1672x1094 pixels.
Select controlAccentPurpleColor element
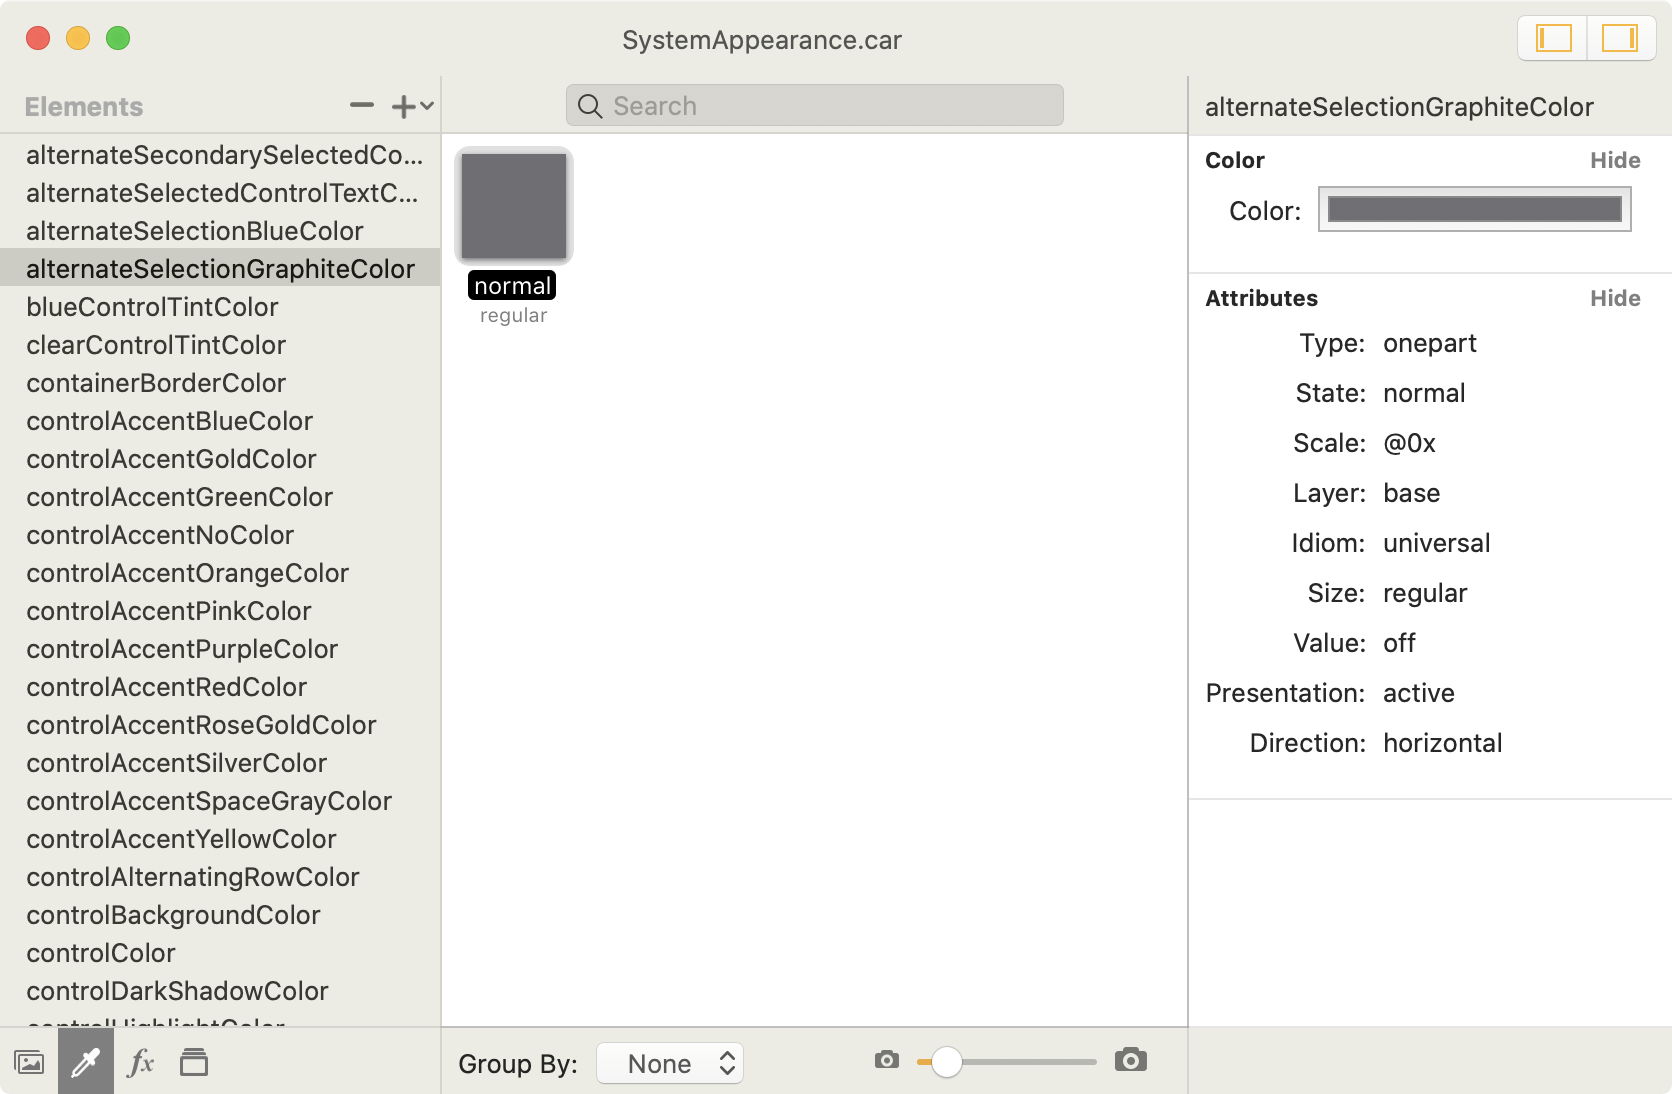pos(220,649)
